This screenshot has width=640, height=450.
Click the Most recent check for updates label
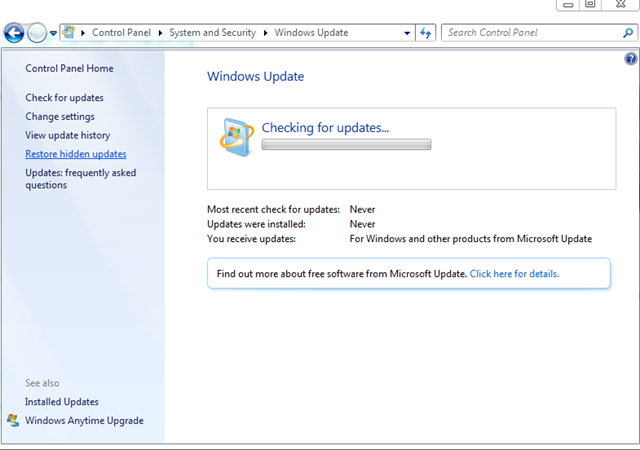coord(273,209)
